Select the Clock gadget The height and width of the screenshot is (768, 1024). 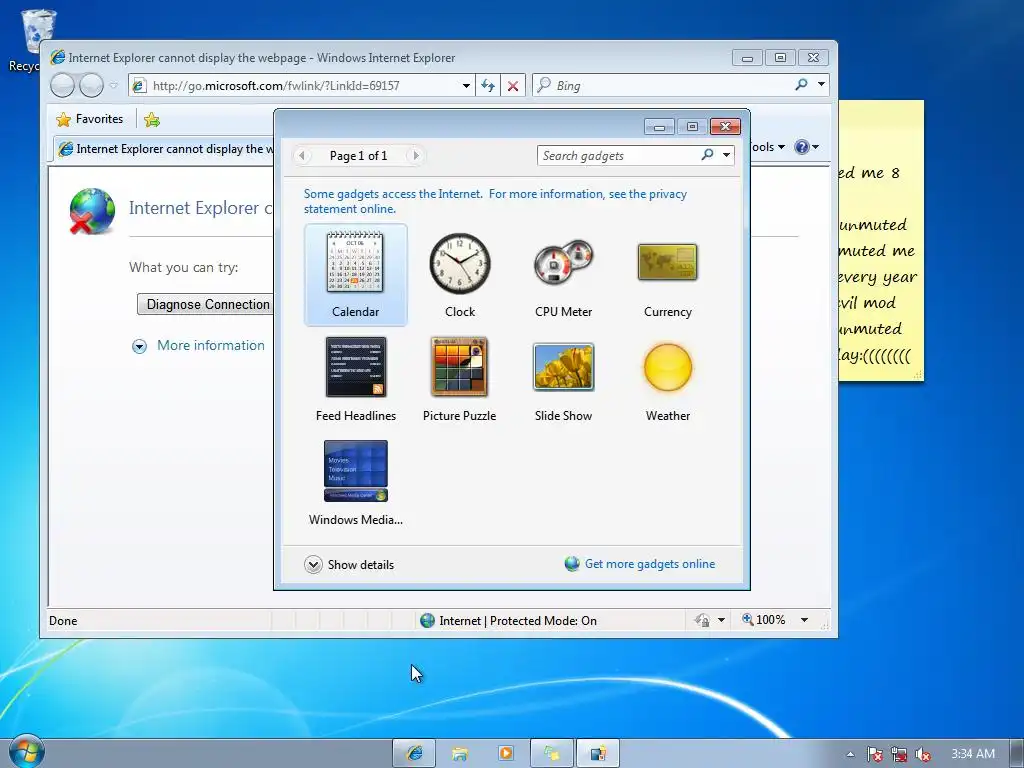(460, 274)
